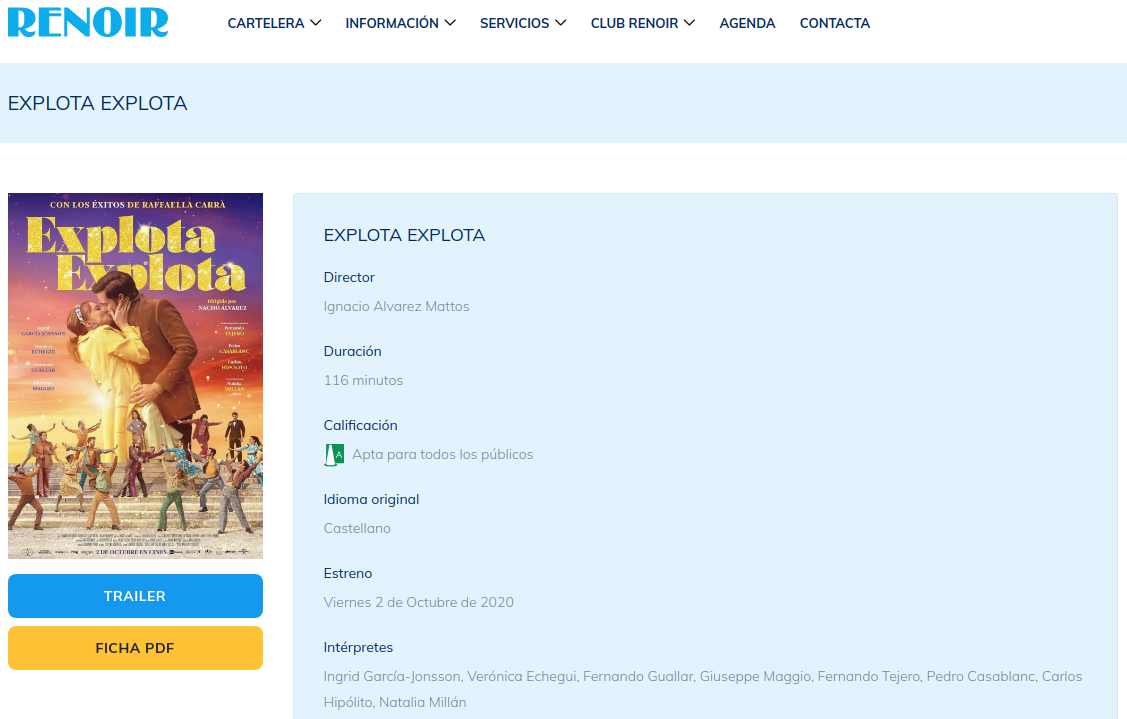Viewport: 1127px width, 719px height.
Task: Click the Idioma original label
Action: [x=371, y=500]
